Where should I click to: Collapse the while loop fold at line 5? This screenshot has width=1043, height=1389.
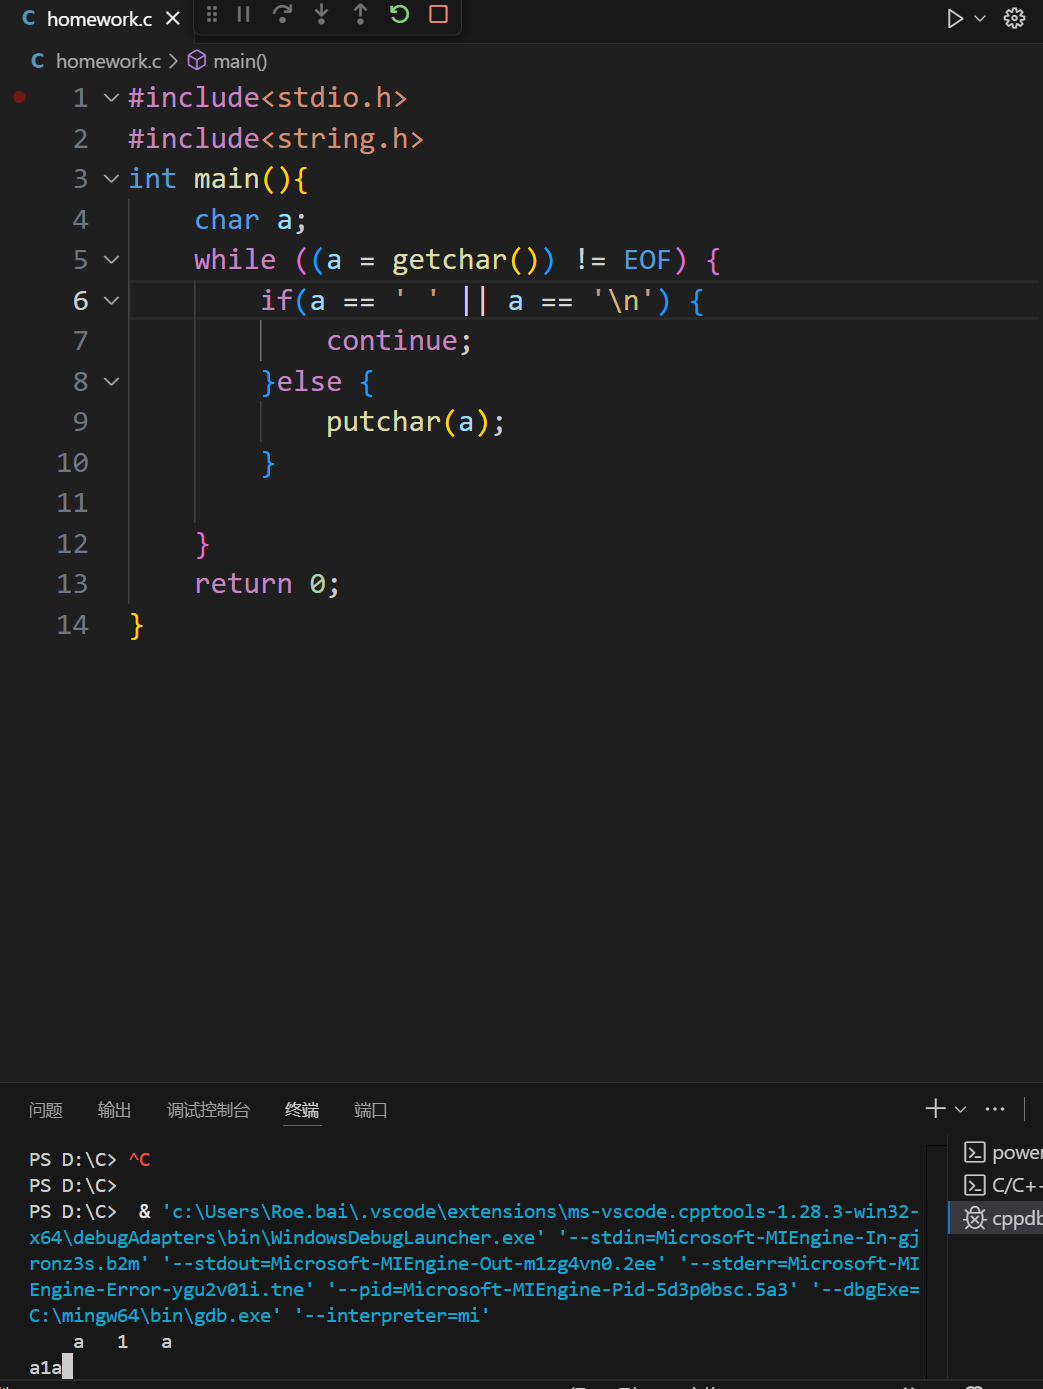(x=111, y=260)
